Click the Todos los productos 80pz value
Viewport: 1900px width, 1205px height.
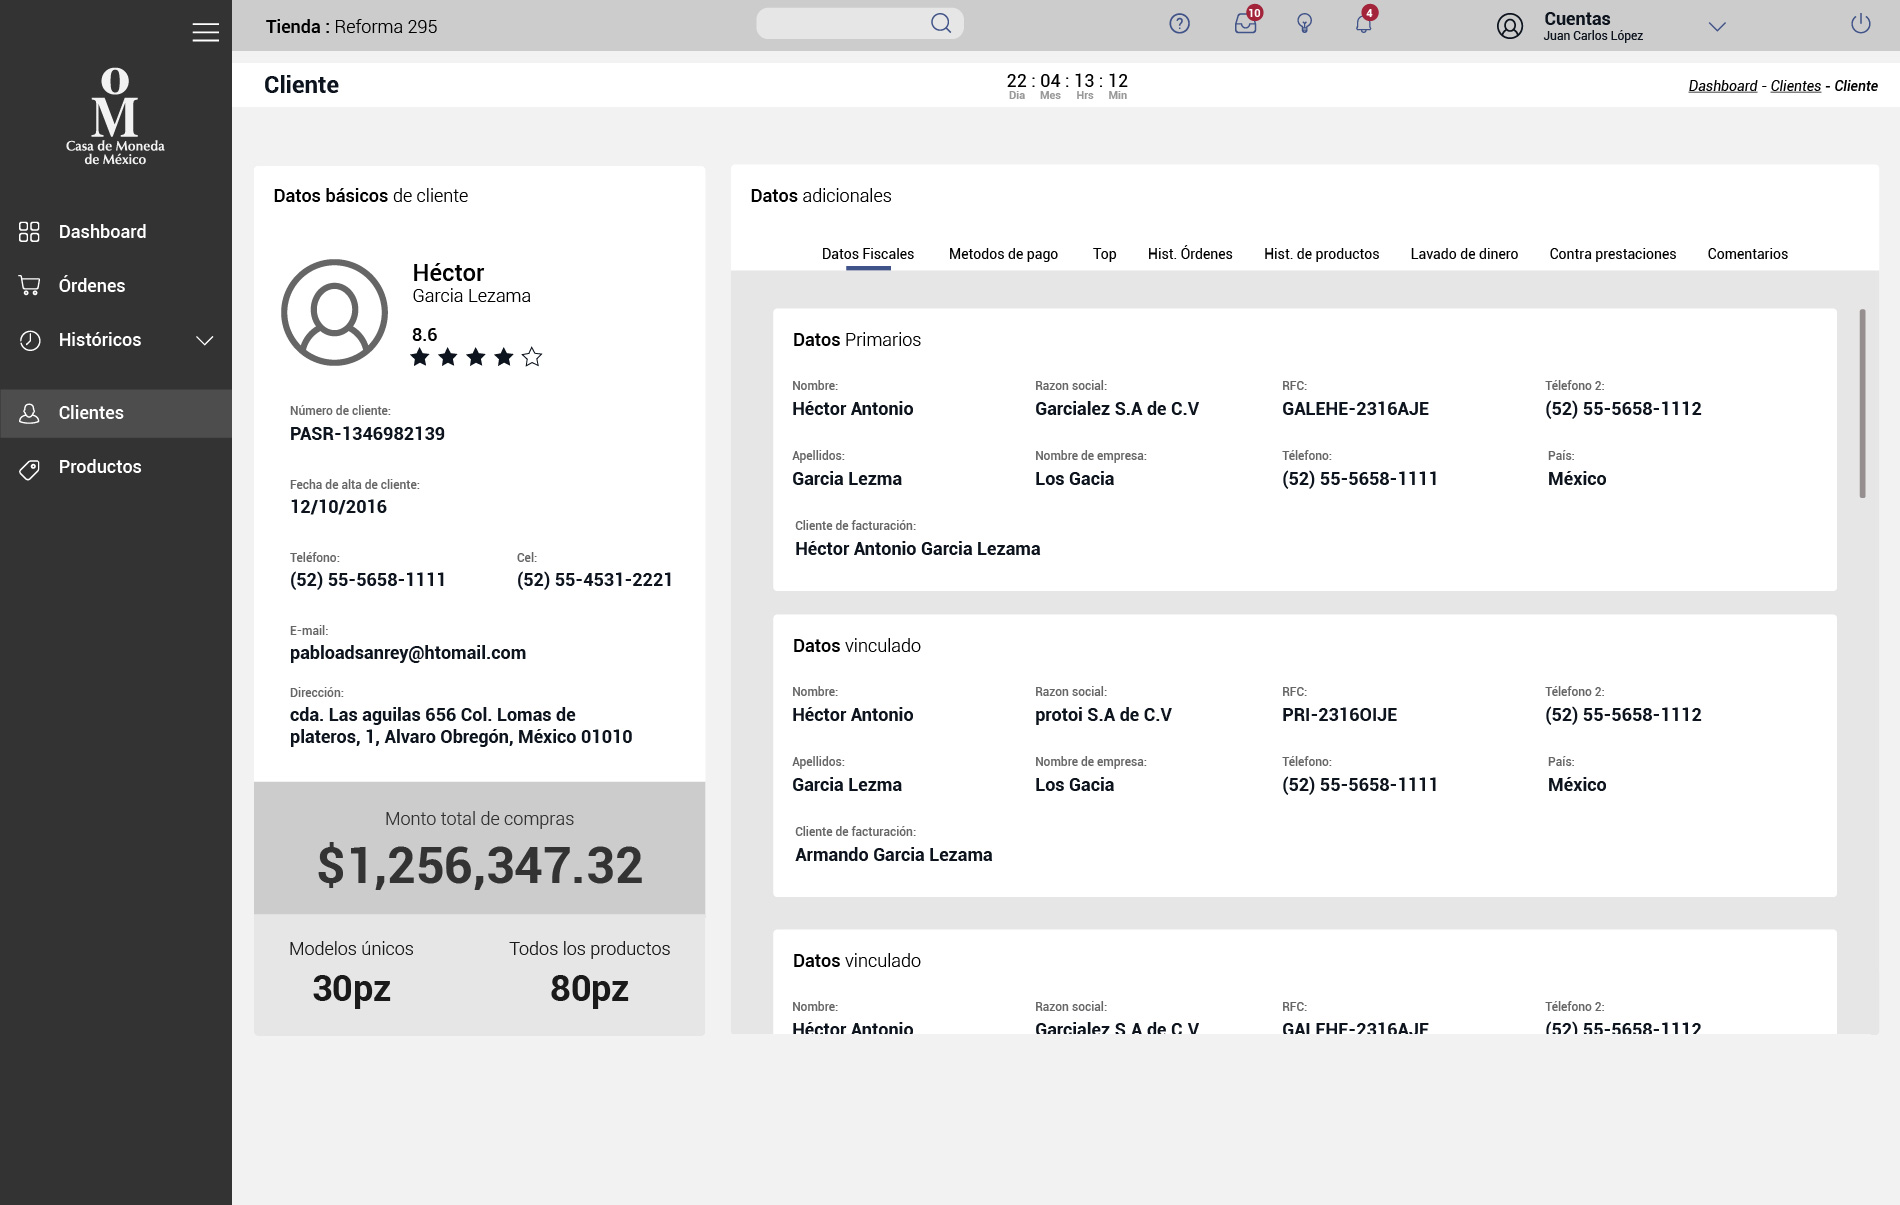(x=589, y=989)
